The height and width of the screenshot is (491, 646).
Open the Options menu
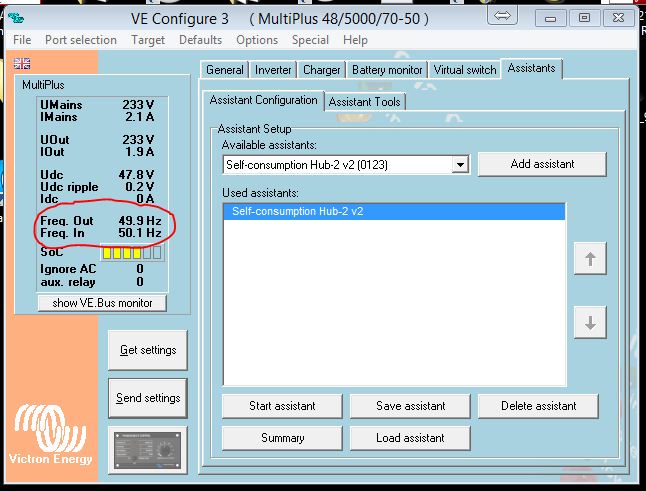point(257,40)
